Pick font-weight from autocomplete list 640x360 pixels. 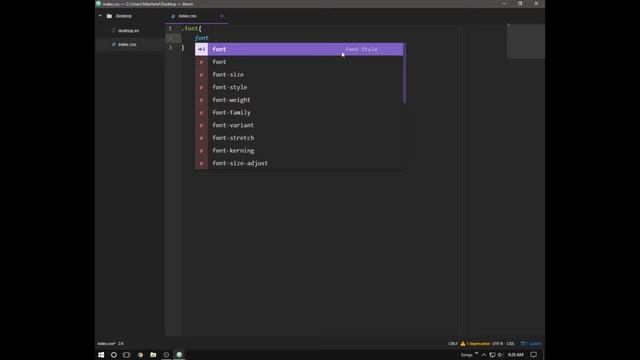pos(299,100)
